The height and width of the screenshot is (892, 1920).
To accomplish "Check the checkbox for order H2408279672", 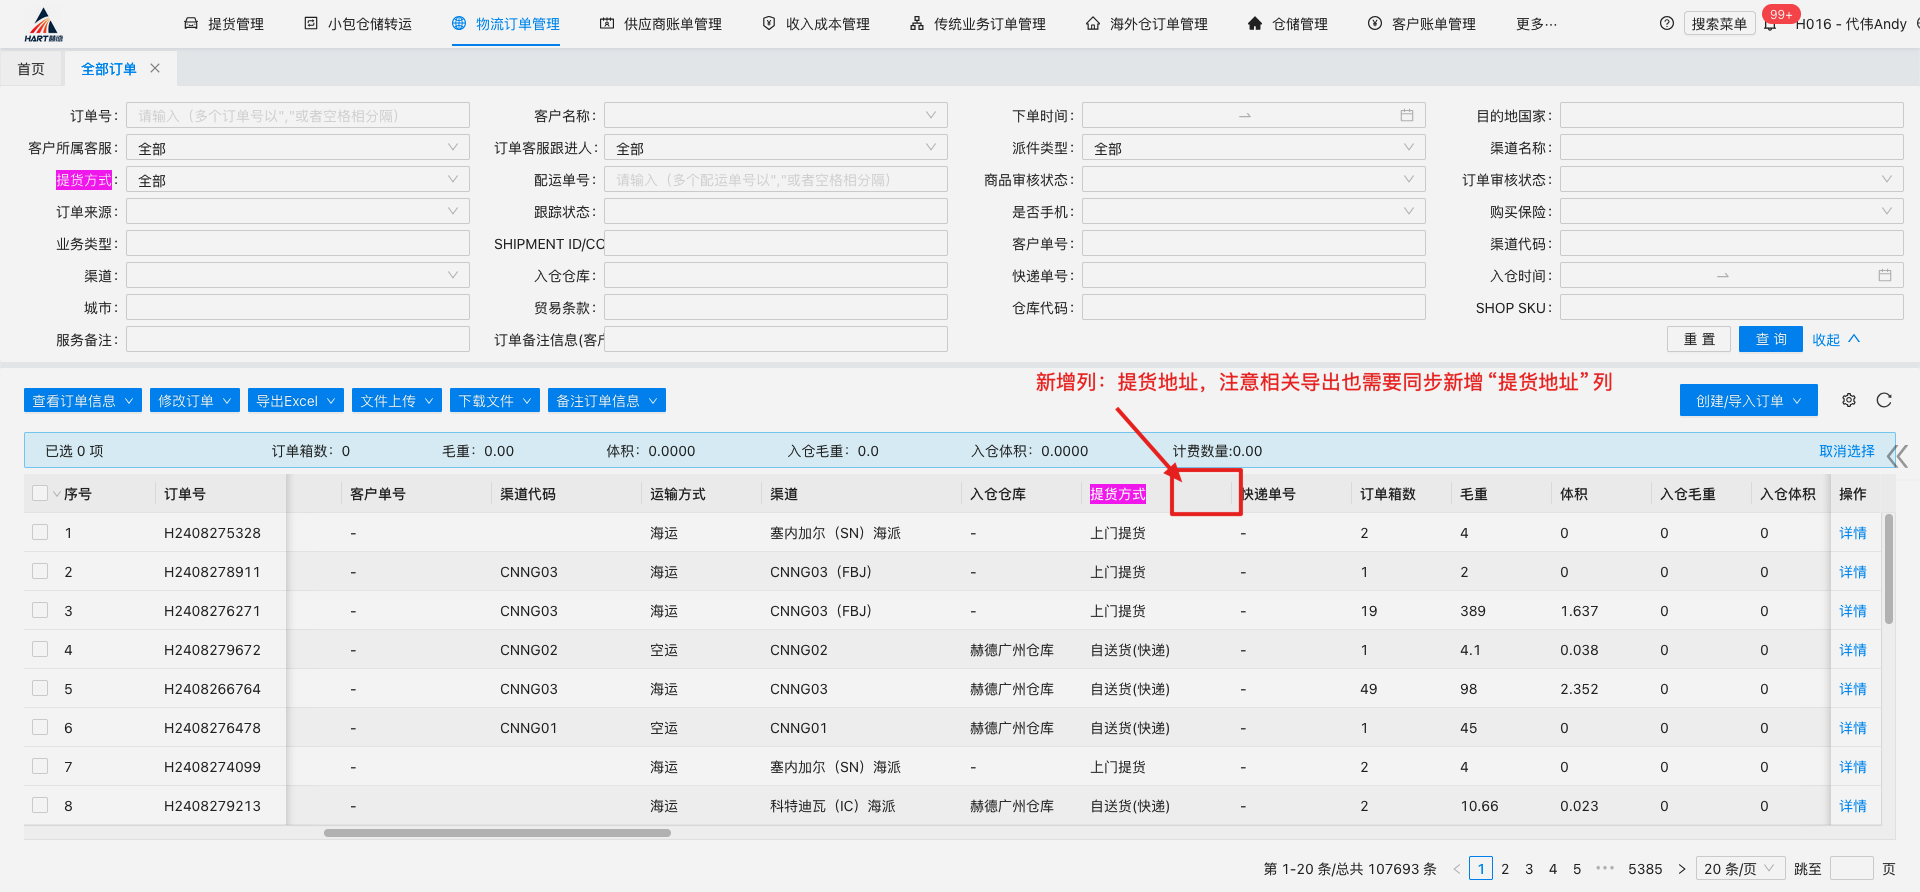I will [40, 649].
